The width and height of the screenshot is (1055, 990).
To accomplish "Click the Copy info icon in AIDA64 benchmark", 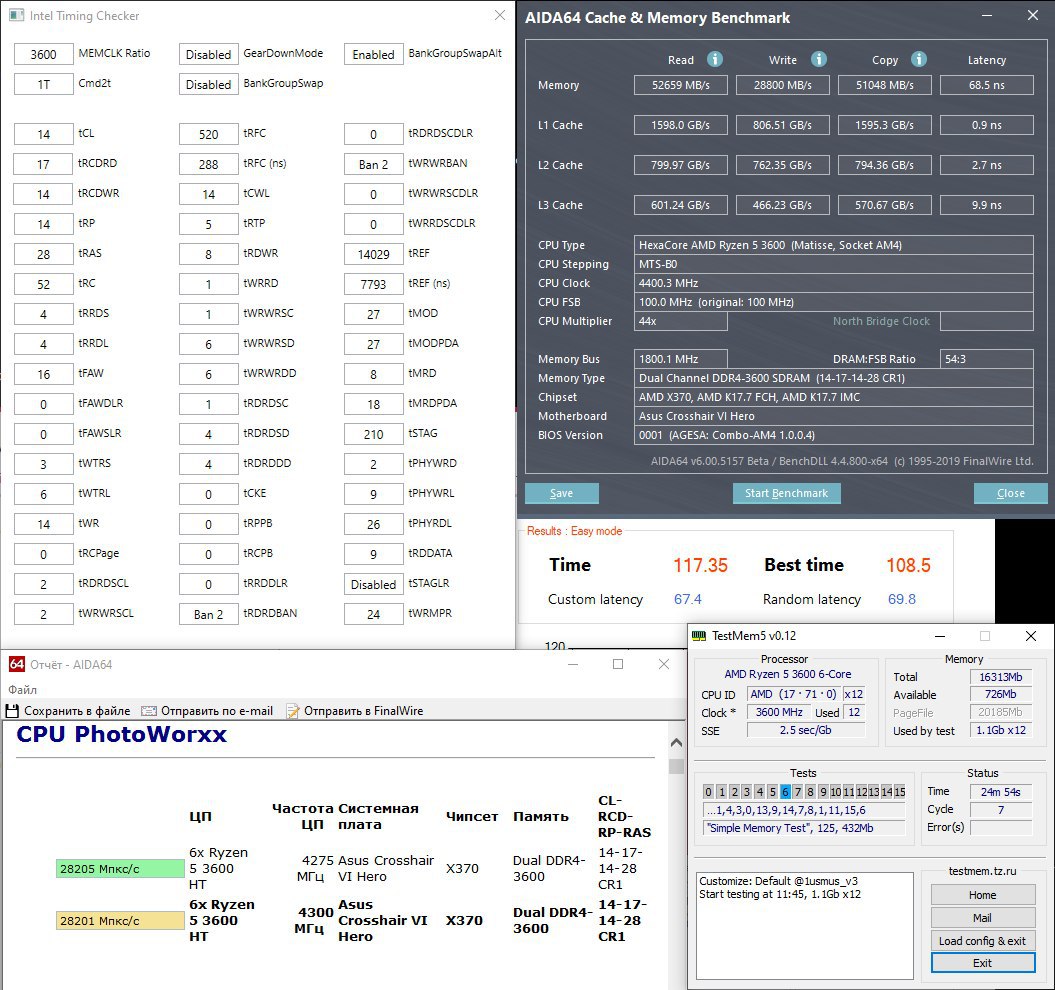I will [918, 59].
